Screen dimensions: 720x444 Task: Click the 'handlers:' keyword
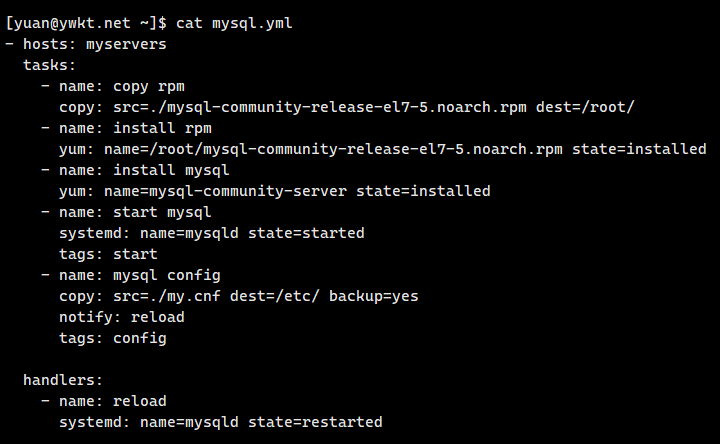click(x=63, y=380)
